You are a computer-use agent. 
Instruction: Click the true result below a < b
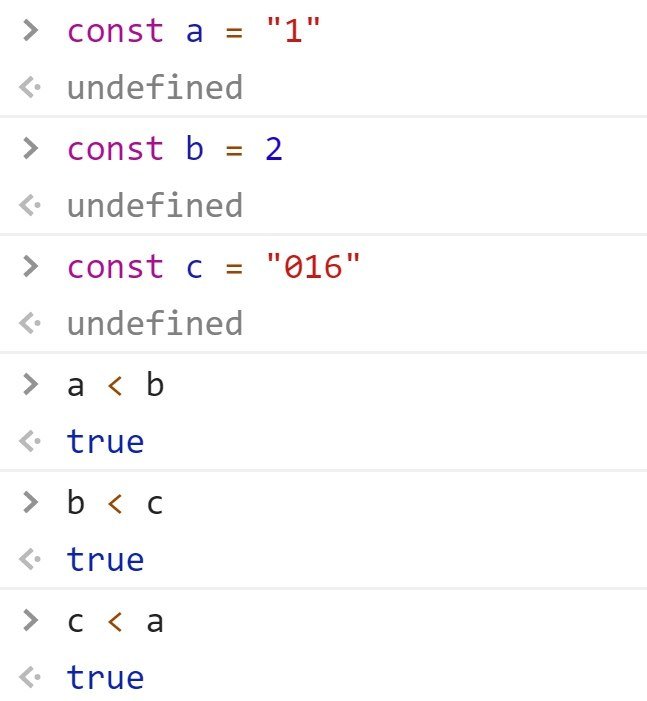click(105, 442)
